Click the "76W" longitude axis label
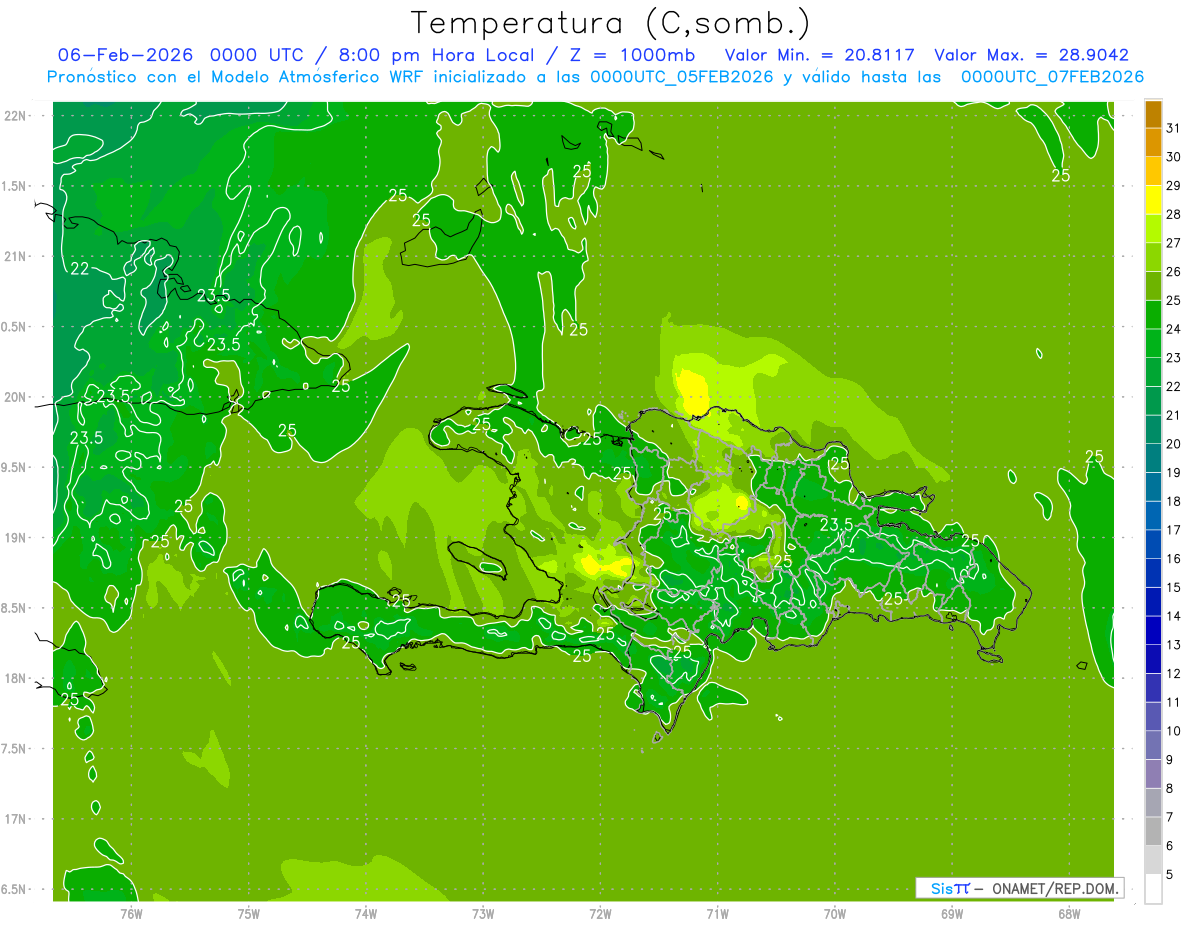Viewport: 1200px width, 927px height. click(131, 914)
